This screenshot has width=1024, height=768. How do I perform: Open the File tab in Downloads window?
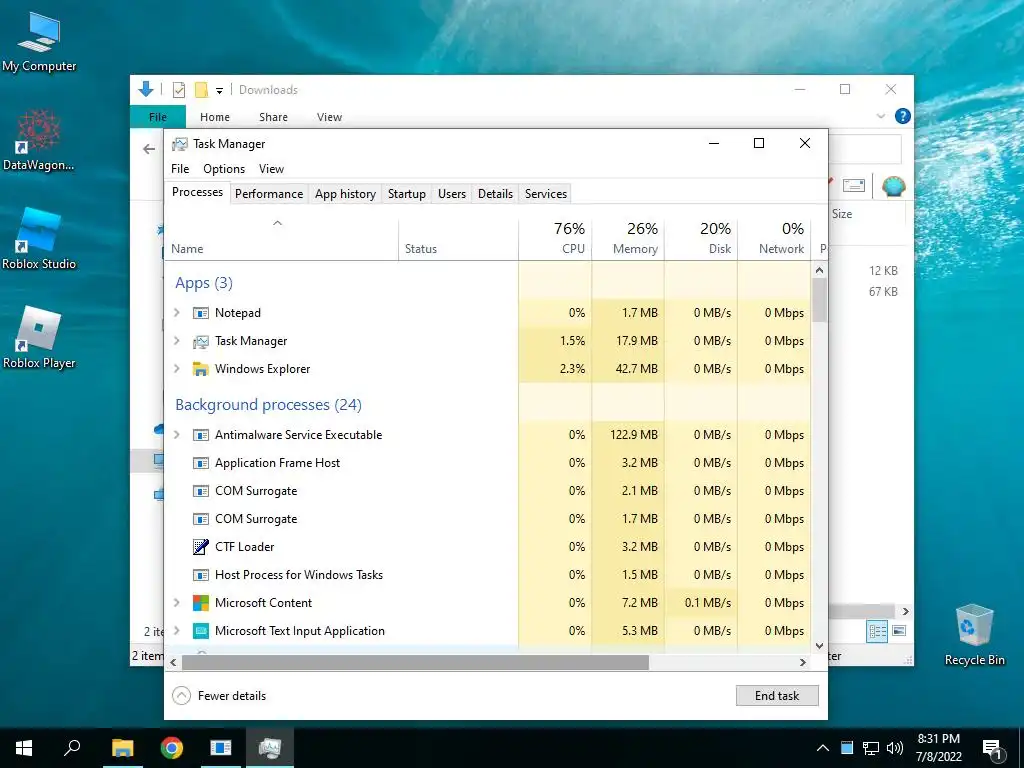[x=157, y=117]
